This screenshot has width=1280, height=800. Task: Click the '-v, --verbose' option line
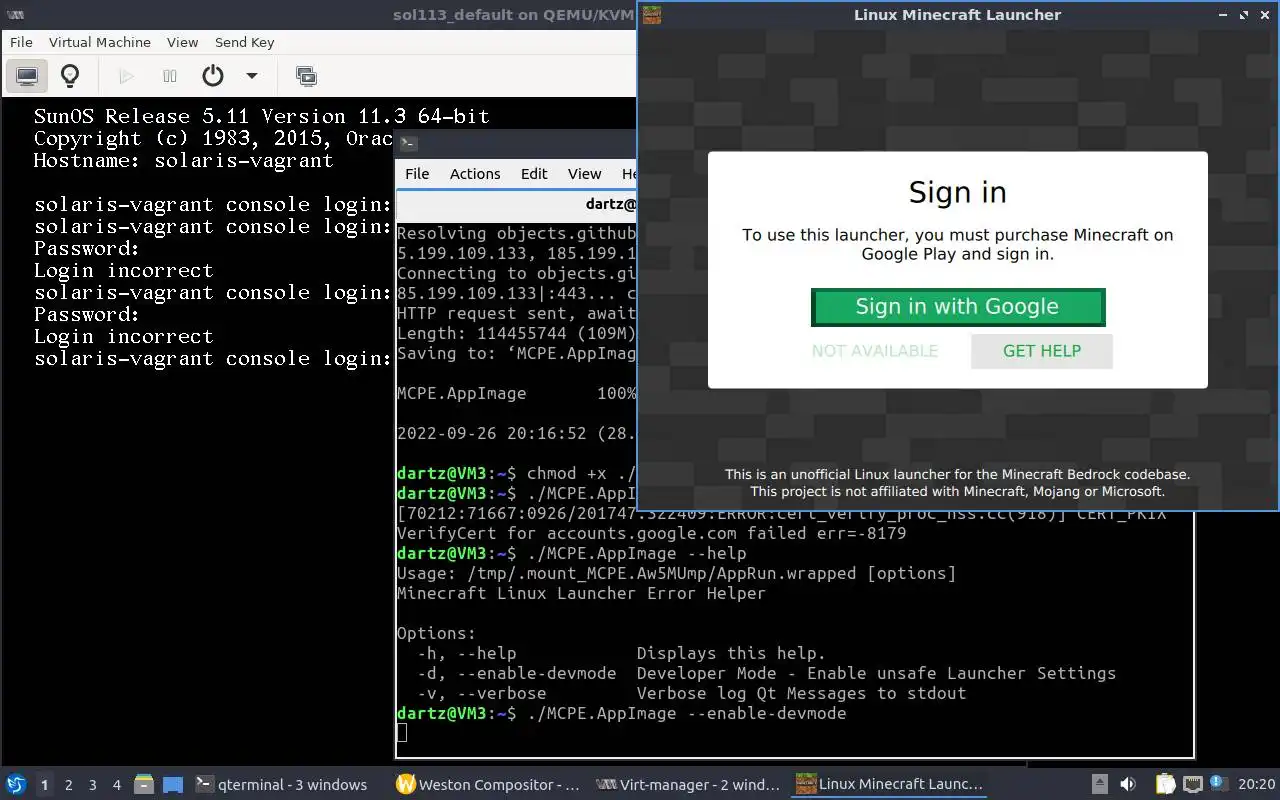point(691,693)
